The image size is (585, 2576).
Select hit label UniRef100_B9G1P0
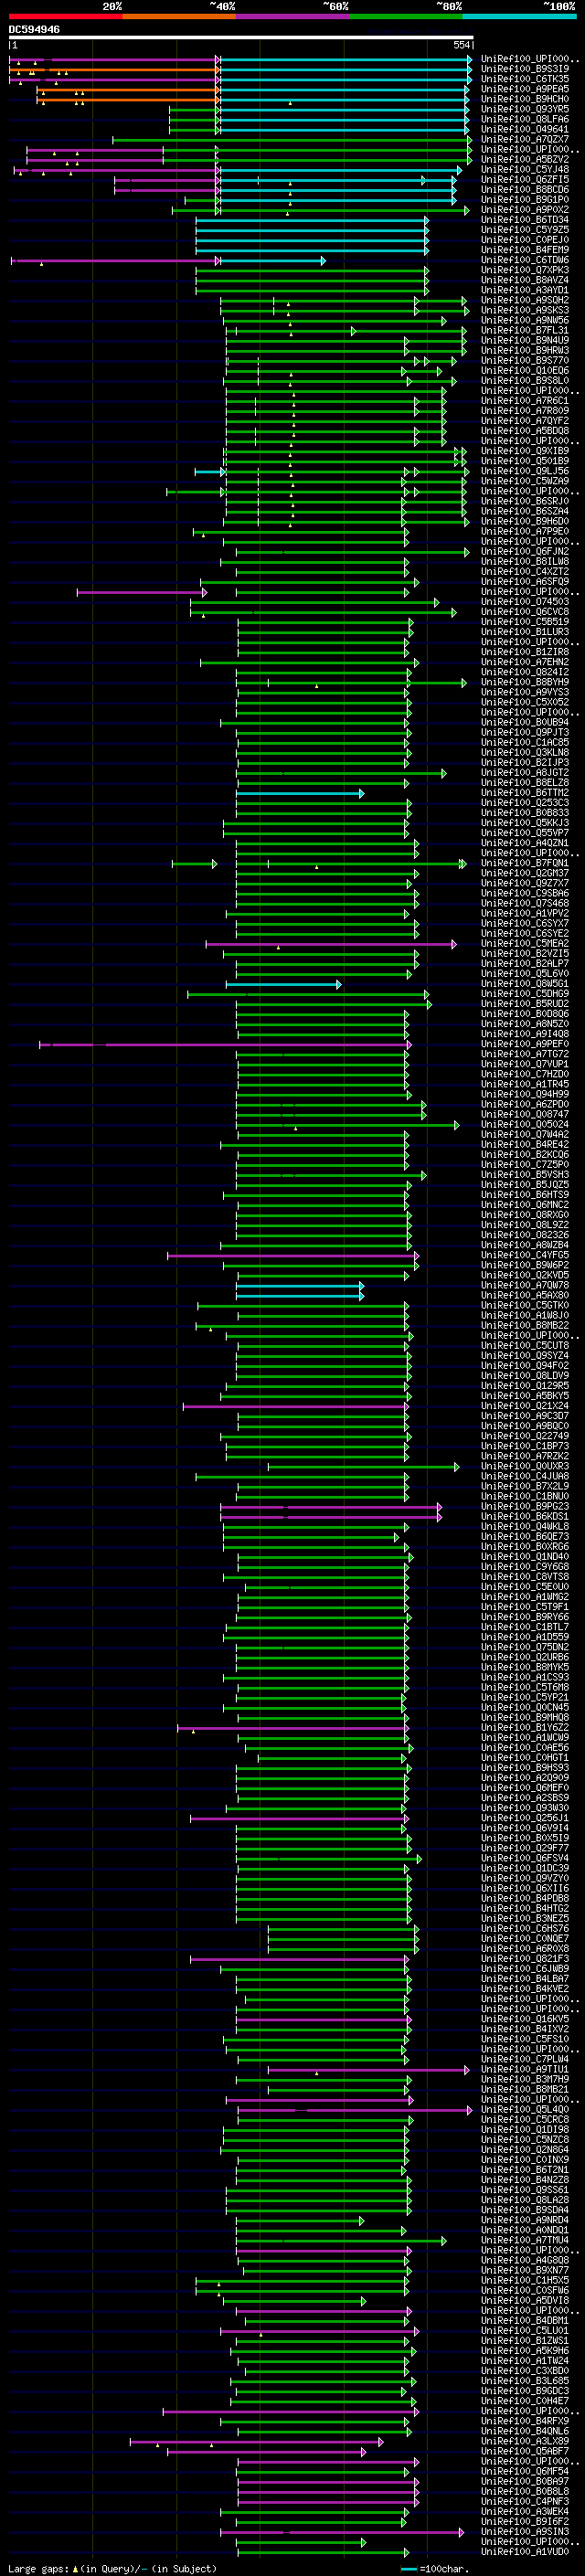pos(525,200)
